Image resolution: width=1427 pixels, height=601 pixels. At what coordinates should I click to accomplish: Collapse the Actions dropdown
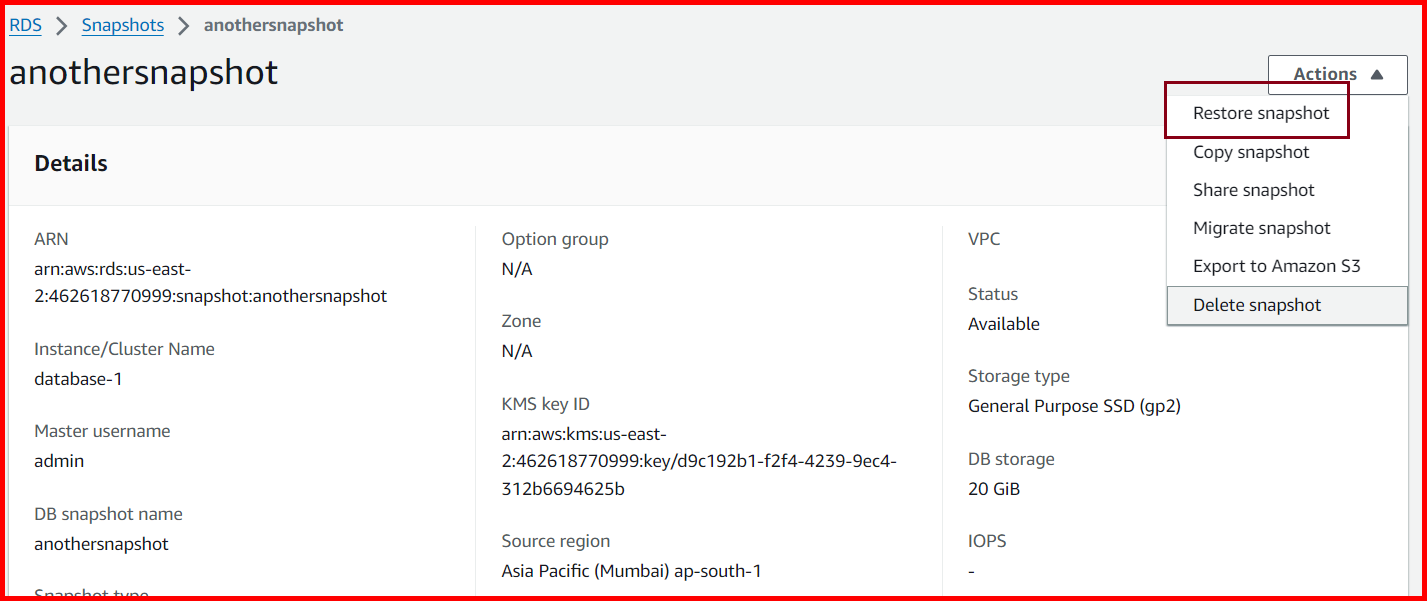coord(1337,74)
